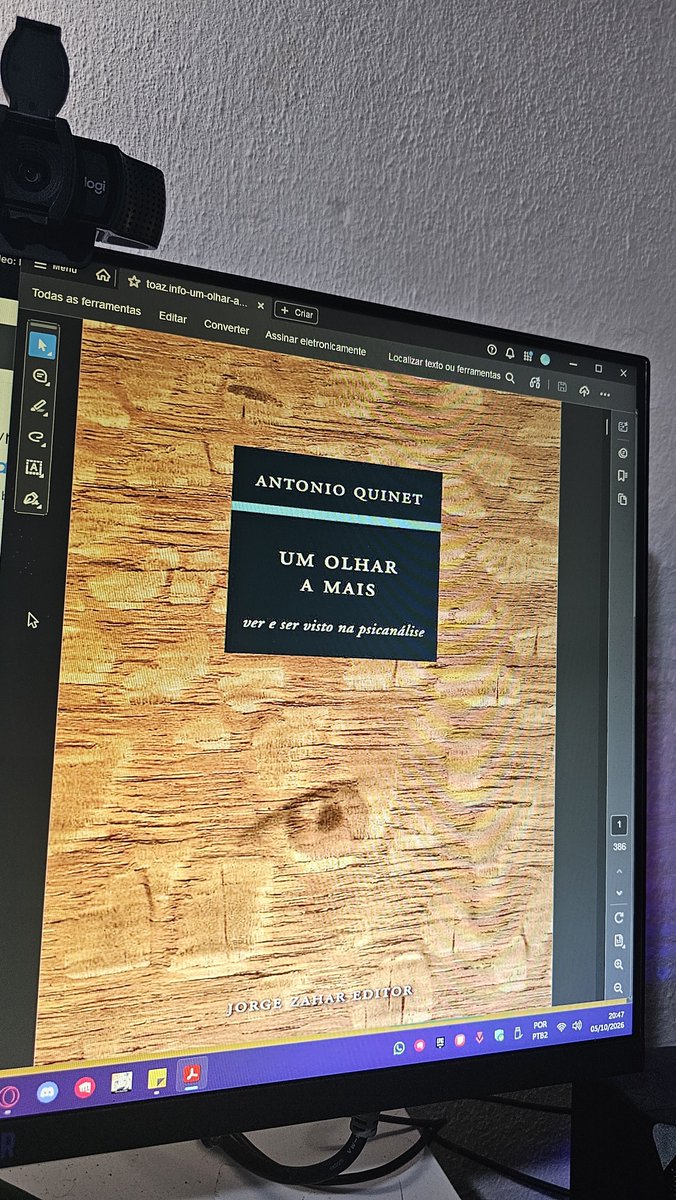
Task: Open the toaz.info-um-olhar-a document tab
Action: pos(196,294)
